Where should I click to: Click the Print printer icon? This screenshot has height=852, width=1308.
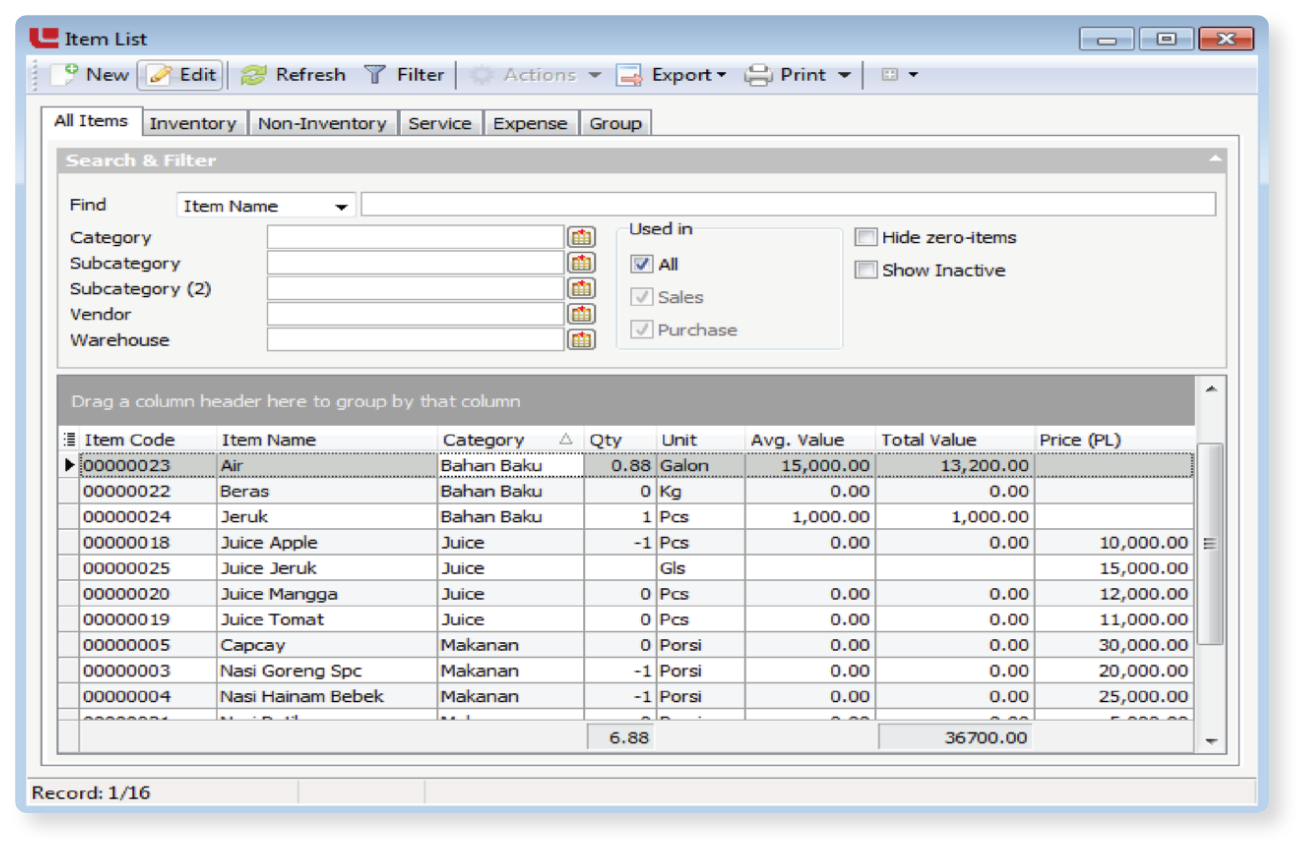point(759,75)
